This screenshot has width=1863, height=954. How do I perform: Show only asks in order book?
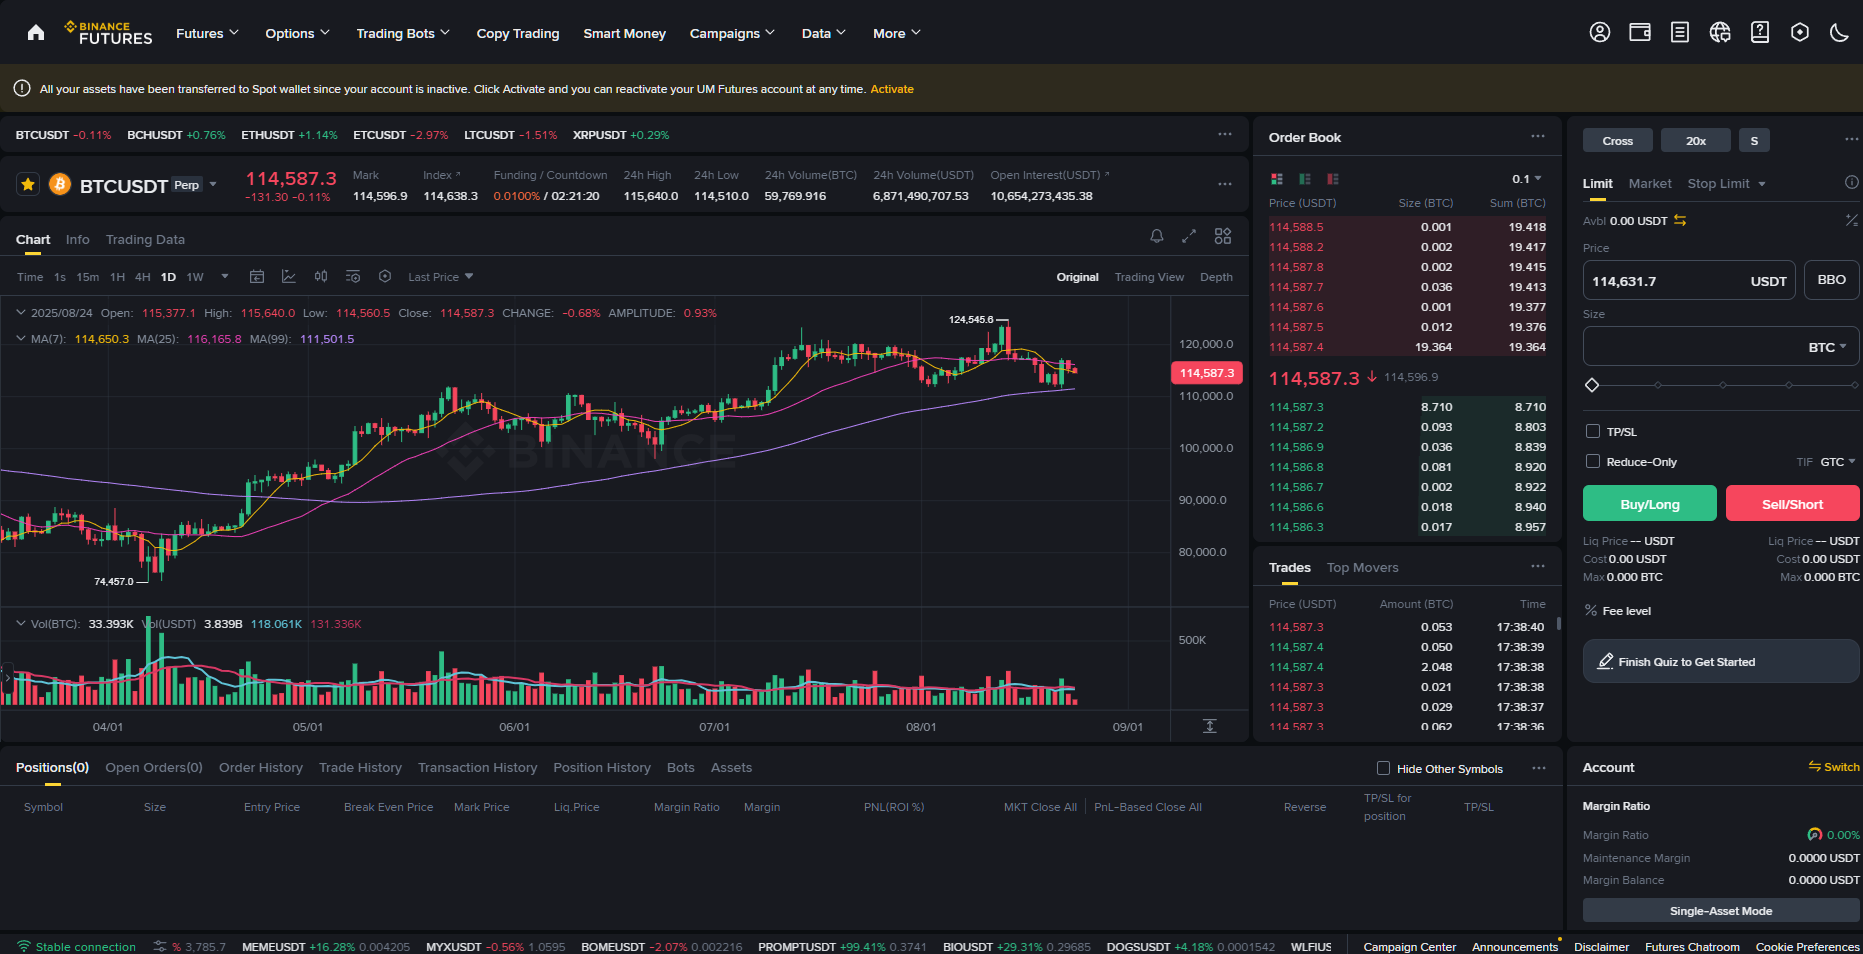[1333, 179]
